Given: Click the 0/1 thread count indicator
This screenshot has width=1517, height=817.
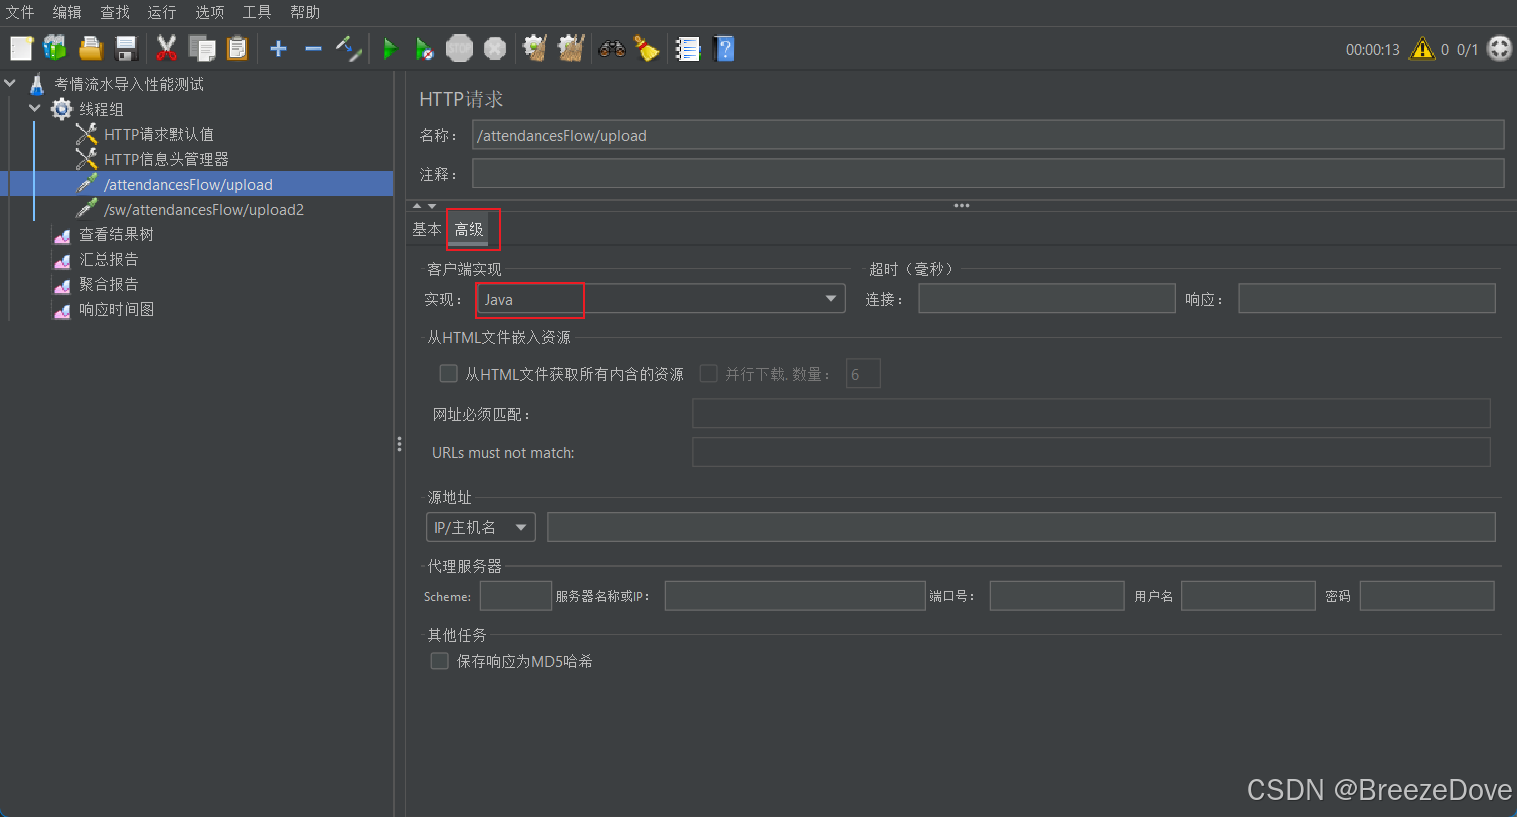Looking at the screenshot, I should pos(1466,48).
